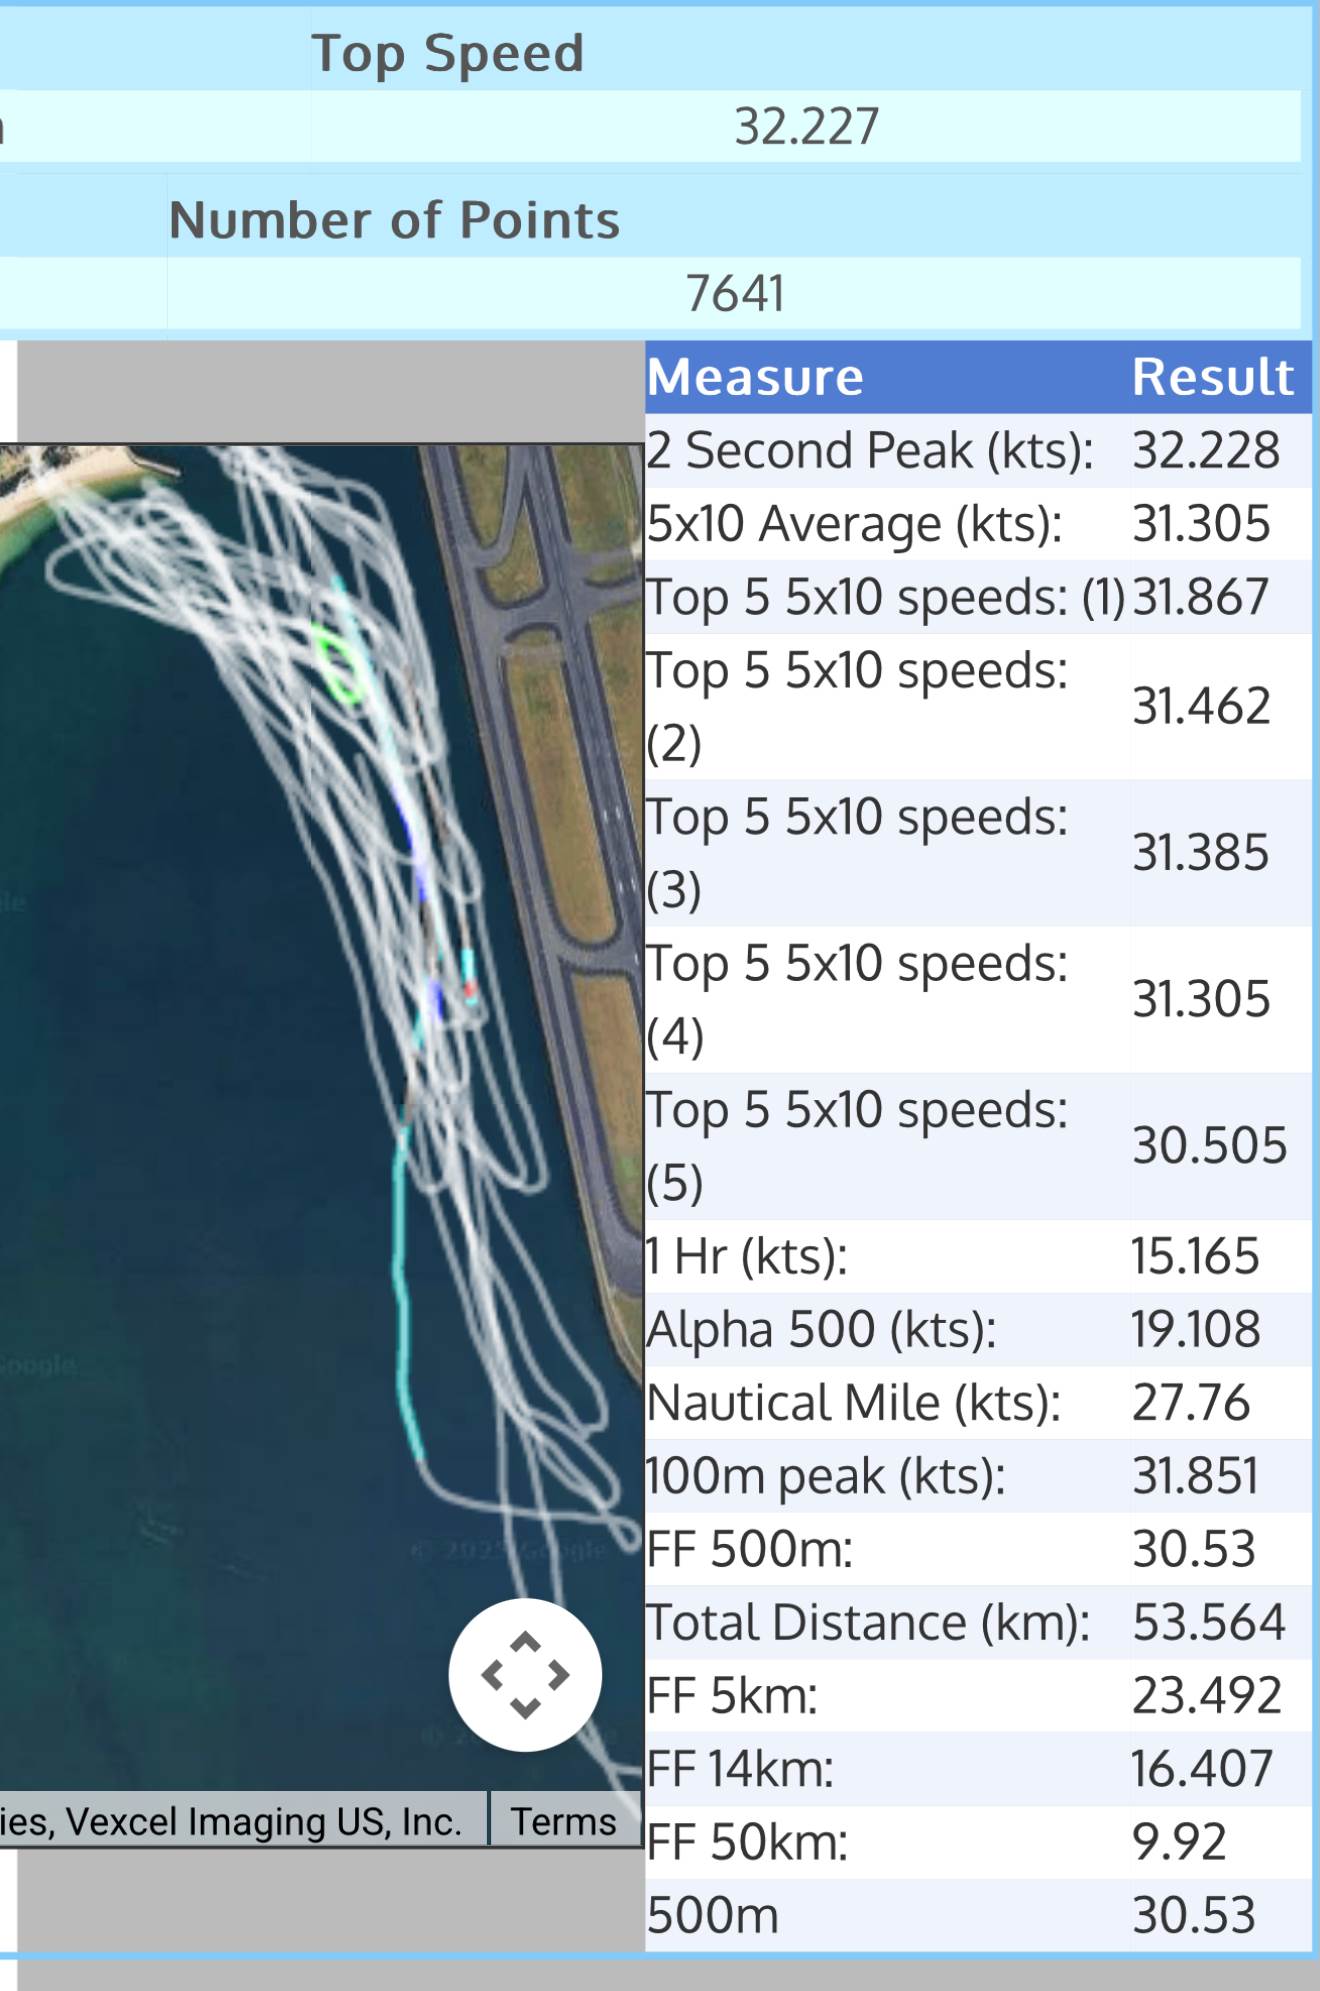Click the Top Speed heading
This screenshot has width=1320, height=1991.
pos(447,53)
